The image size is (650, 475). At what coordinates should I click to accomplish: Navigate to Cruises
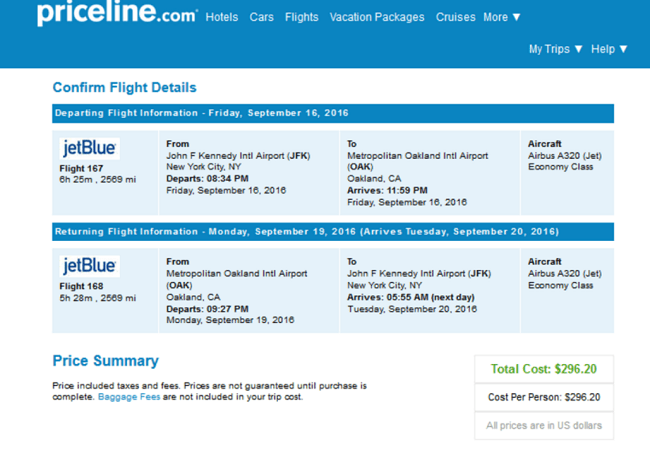point(456,17)
